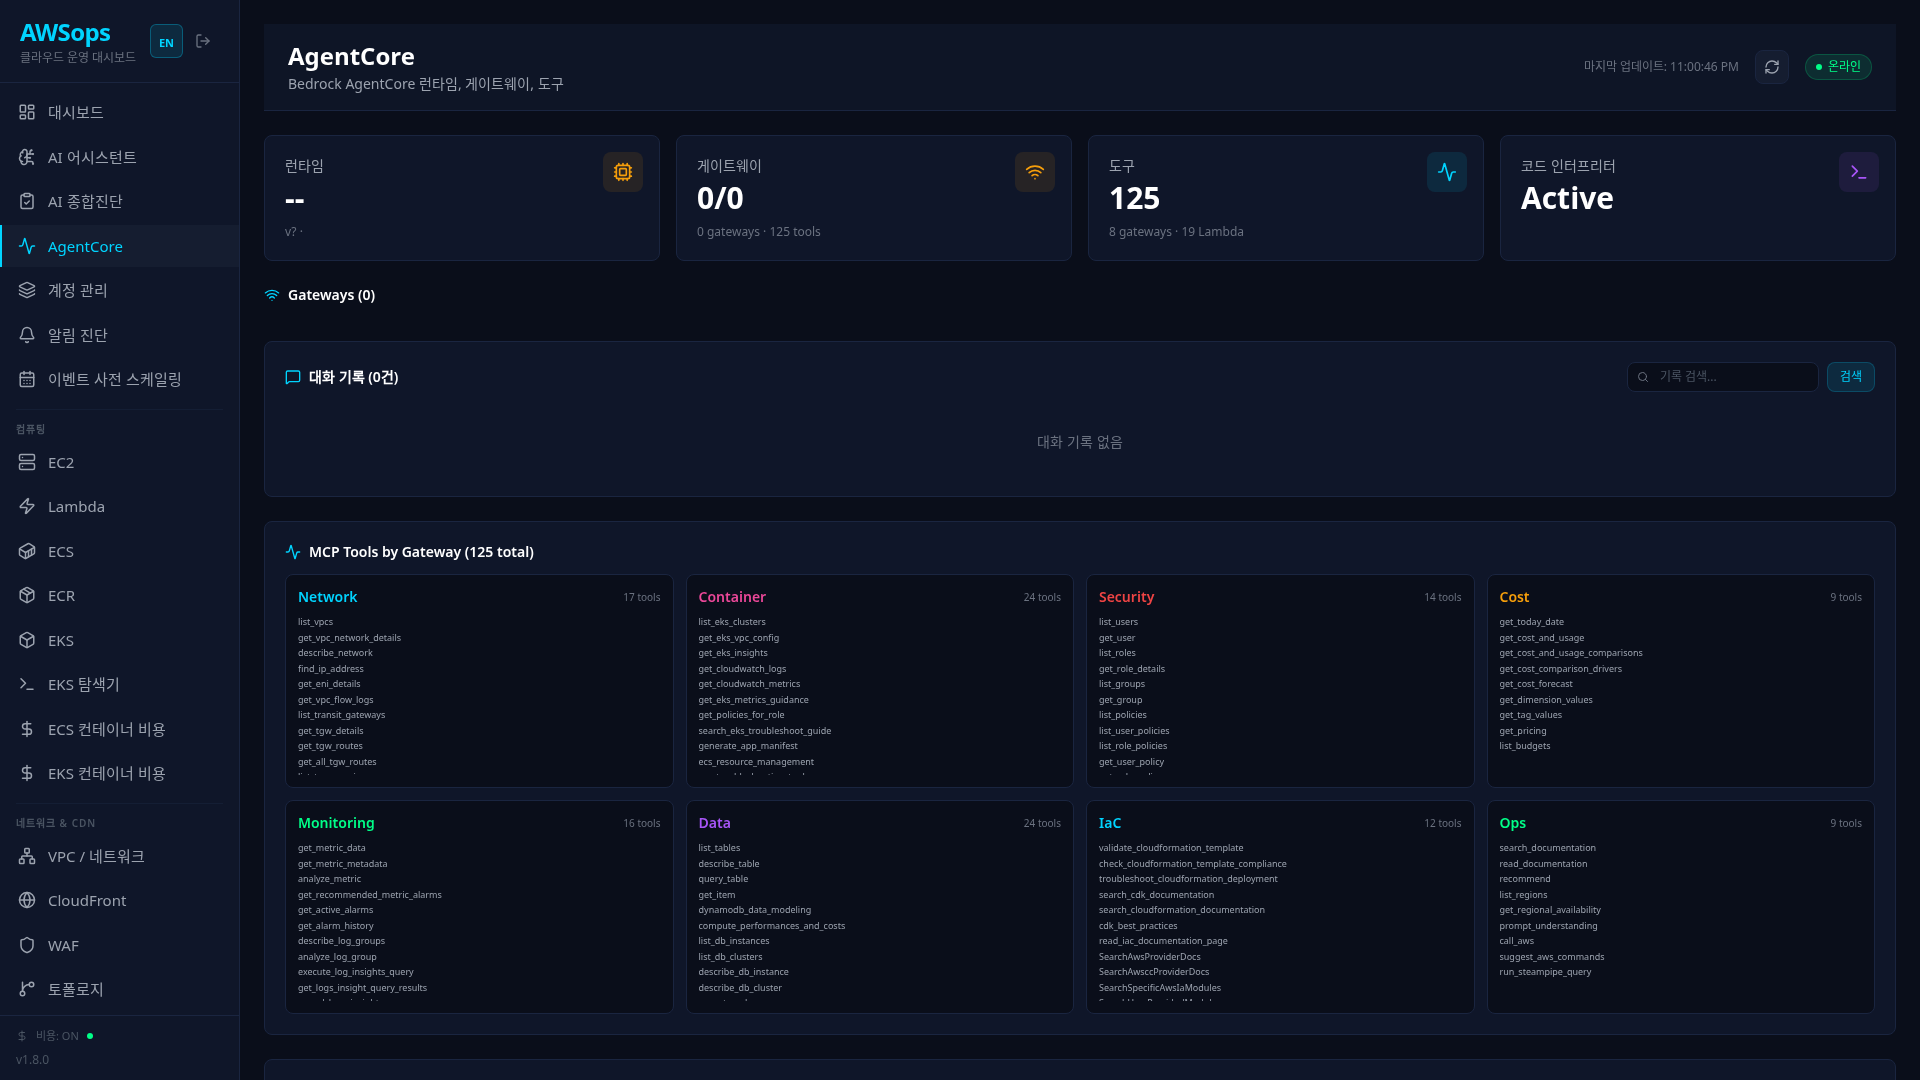The width and height of the screenshot is (1920, 1080).
Task: Click get_today_date in Cost tools
Action: (x=1531, y=622)
